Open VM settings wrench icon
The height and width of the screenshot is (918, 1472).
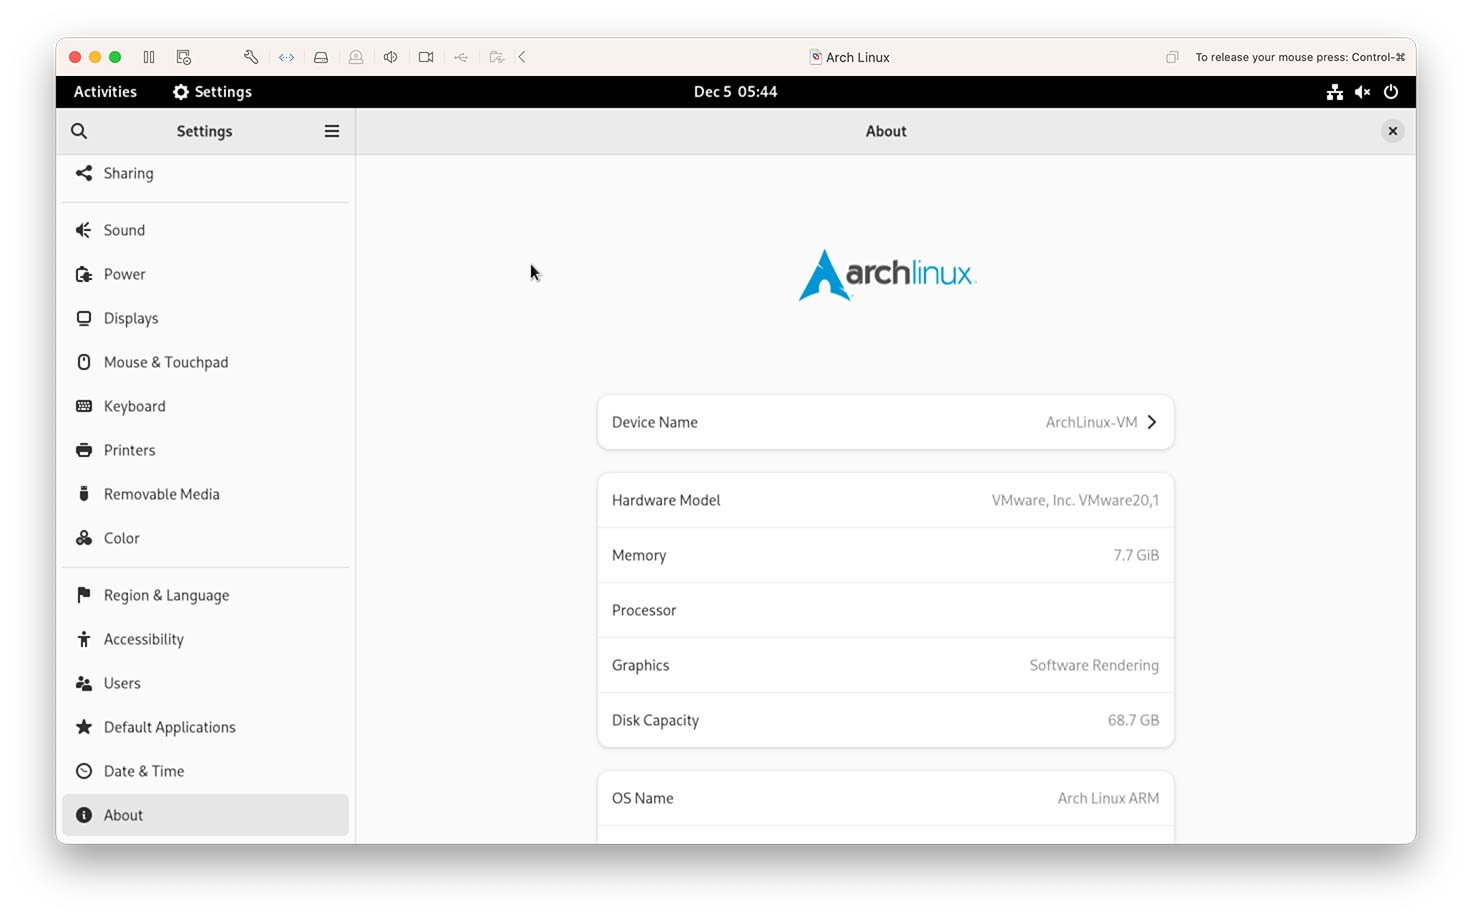[x=251, y=57]
